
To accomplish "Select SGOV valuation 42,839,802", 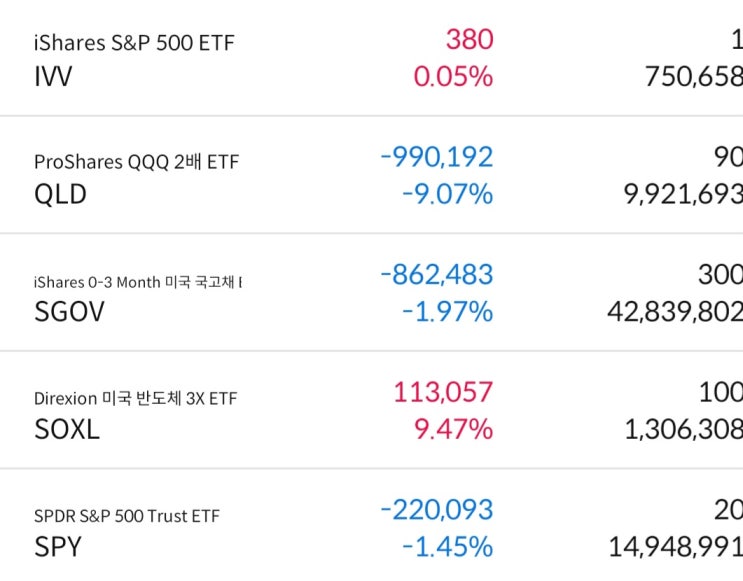I will coord(674,312).
